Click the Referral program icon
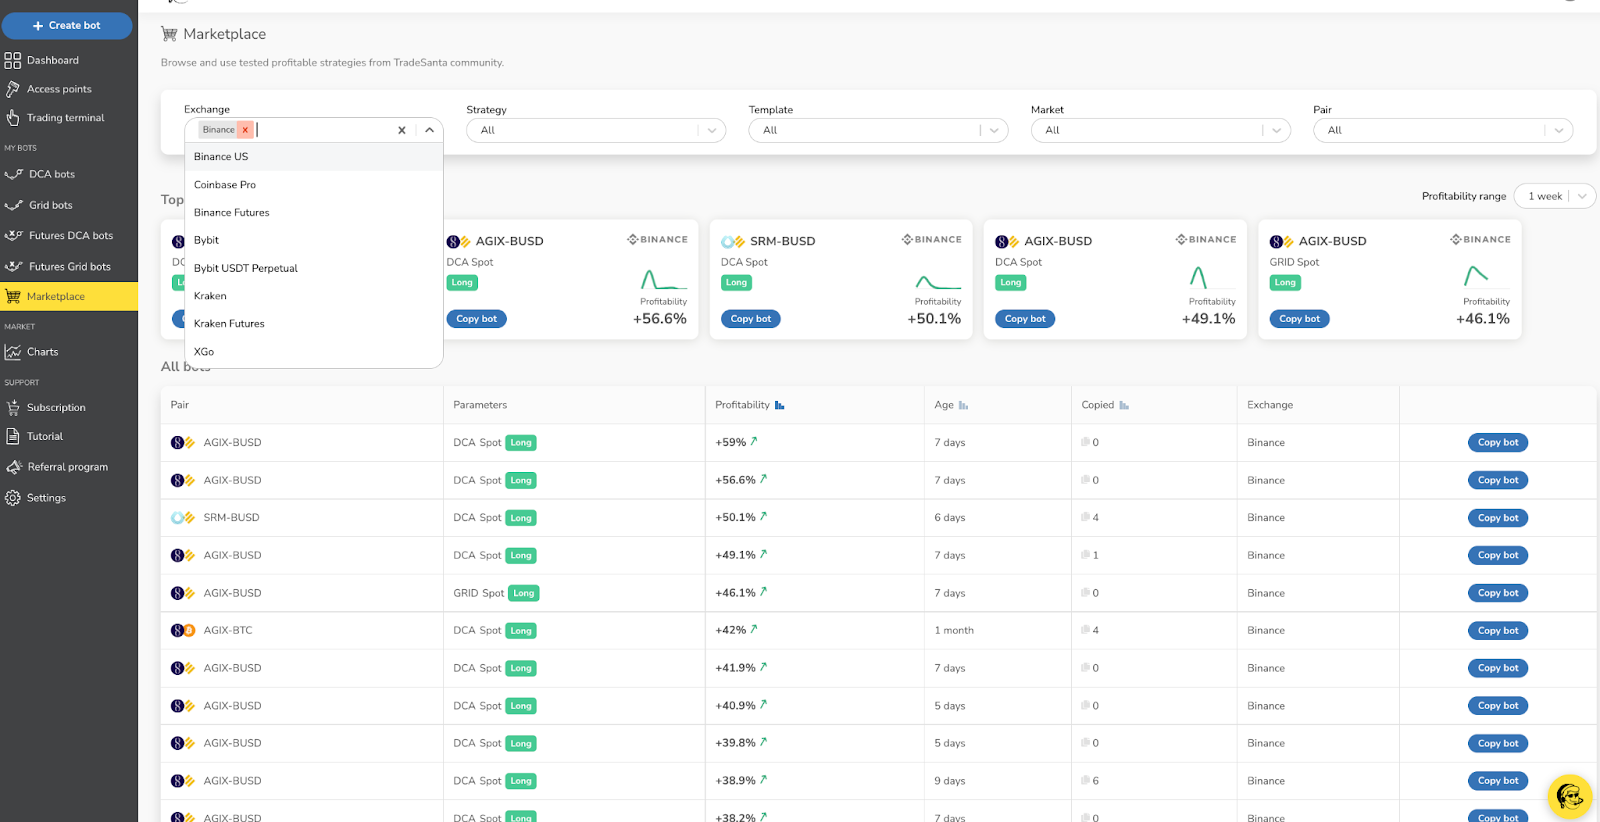This screenshot has height=822, width=1600. tap(13, 467)
